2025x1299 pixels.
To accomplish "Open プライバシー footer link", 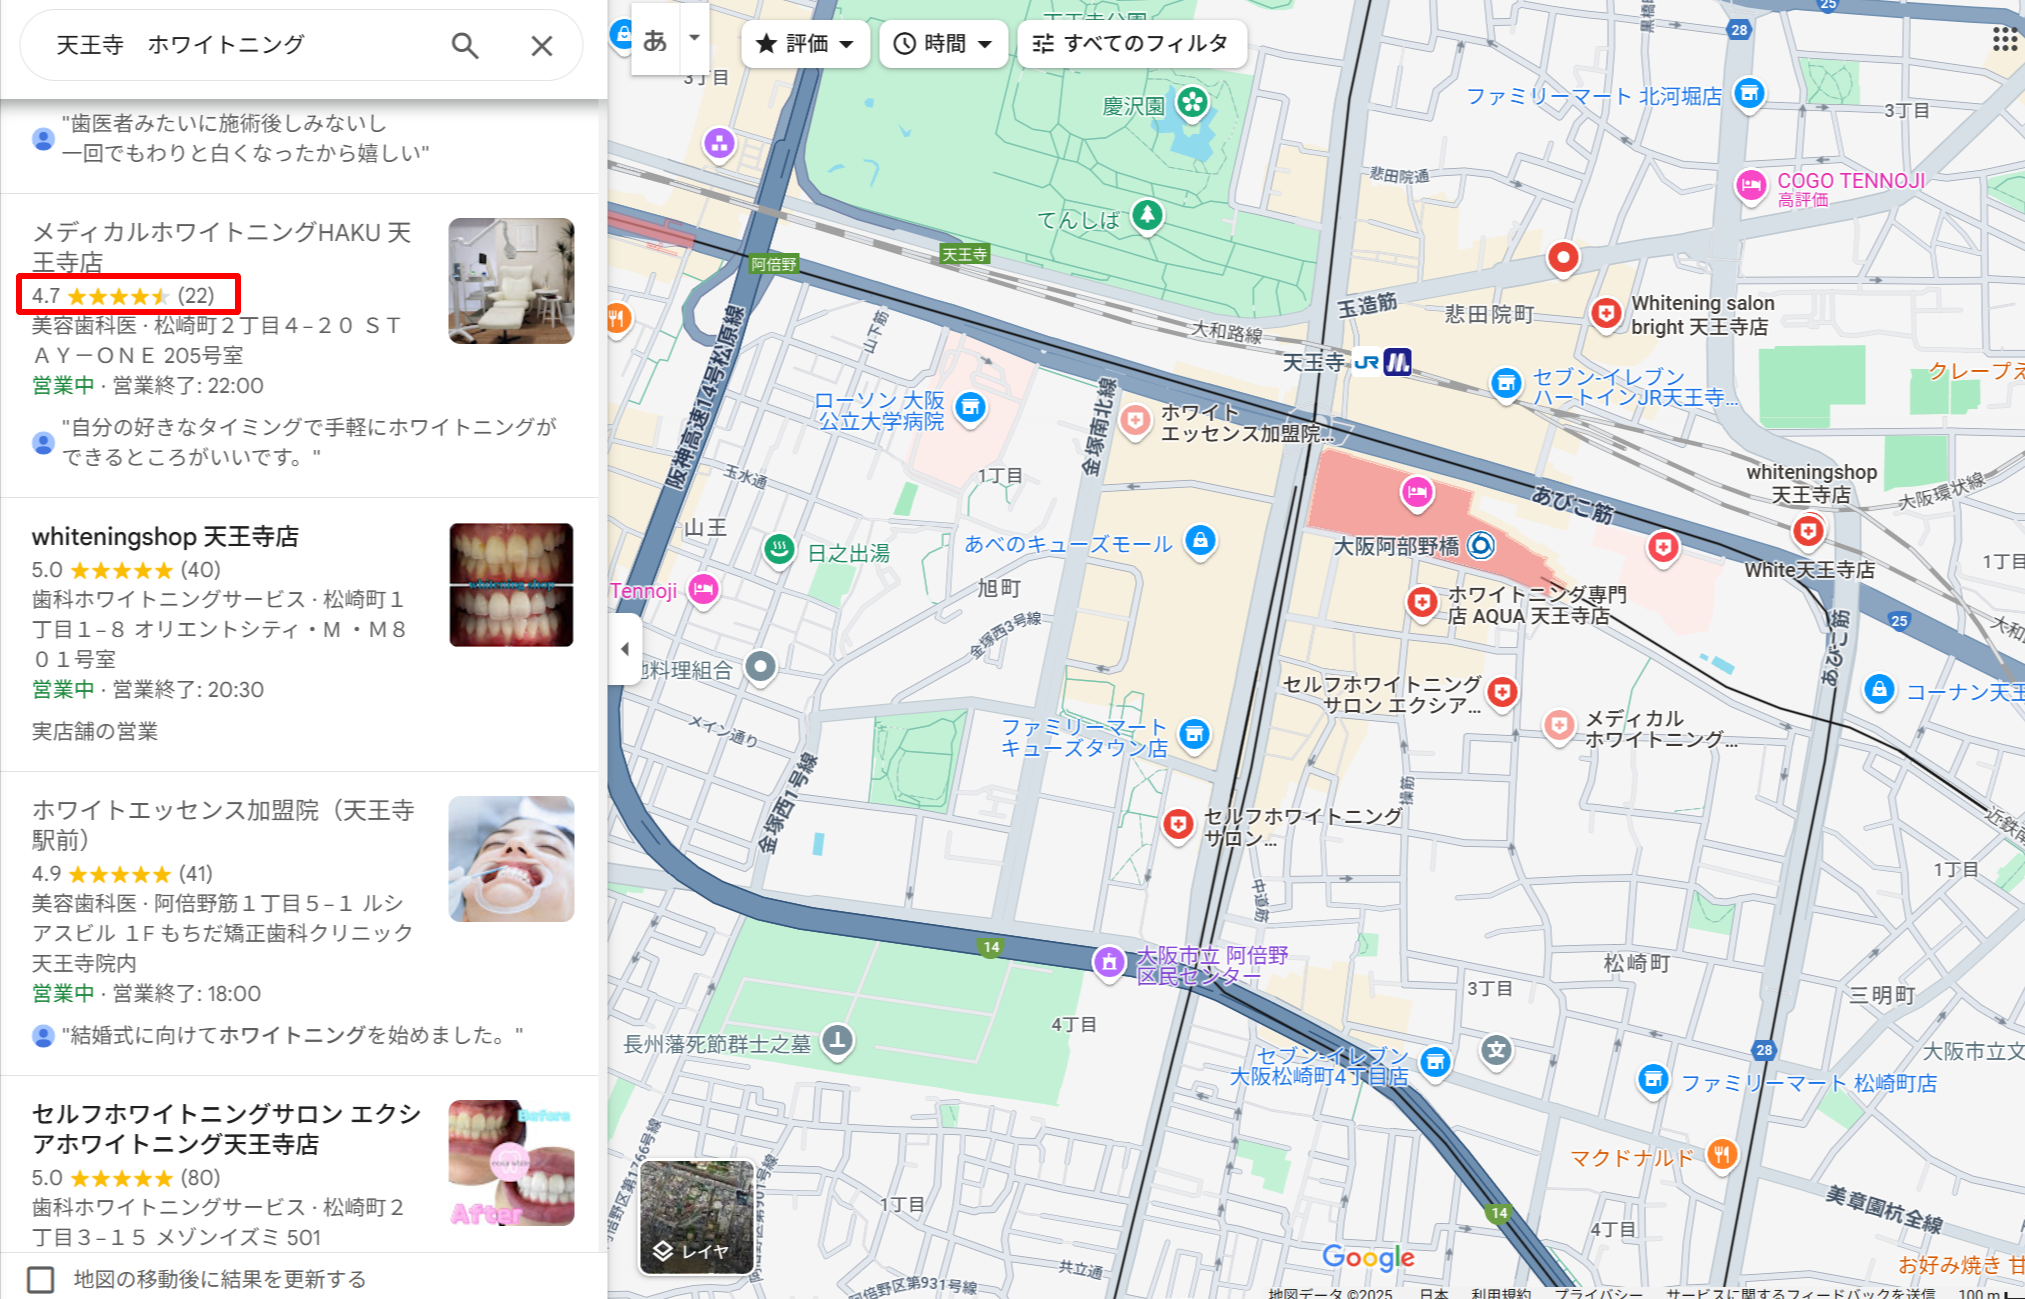I will [1597, 1292].
